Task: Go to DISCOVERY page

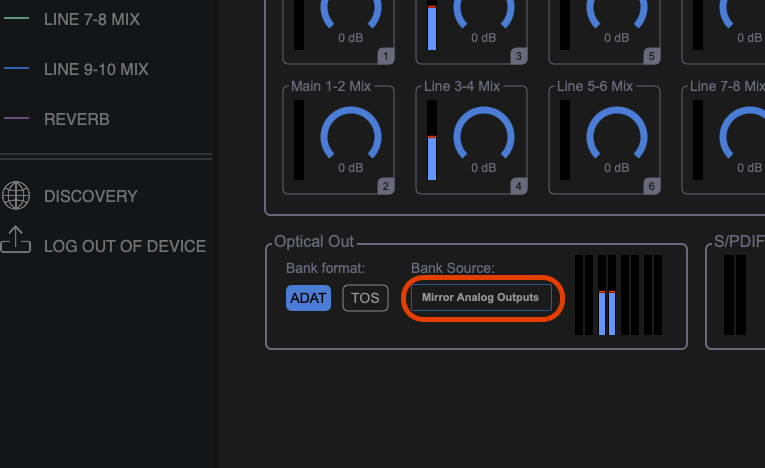Action: 91,196
